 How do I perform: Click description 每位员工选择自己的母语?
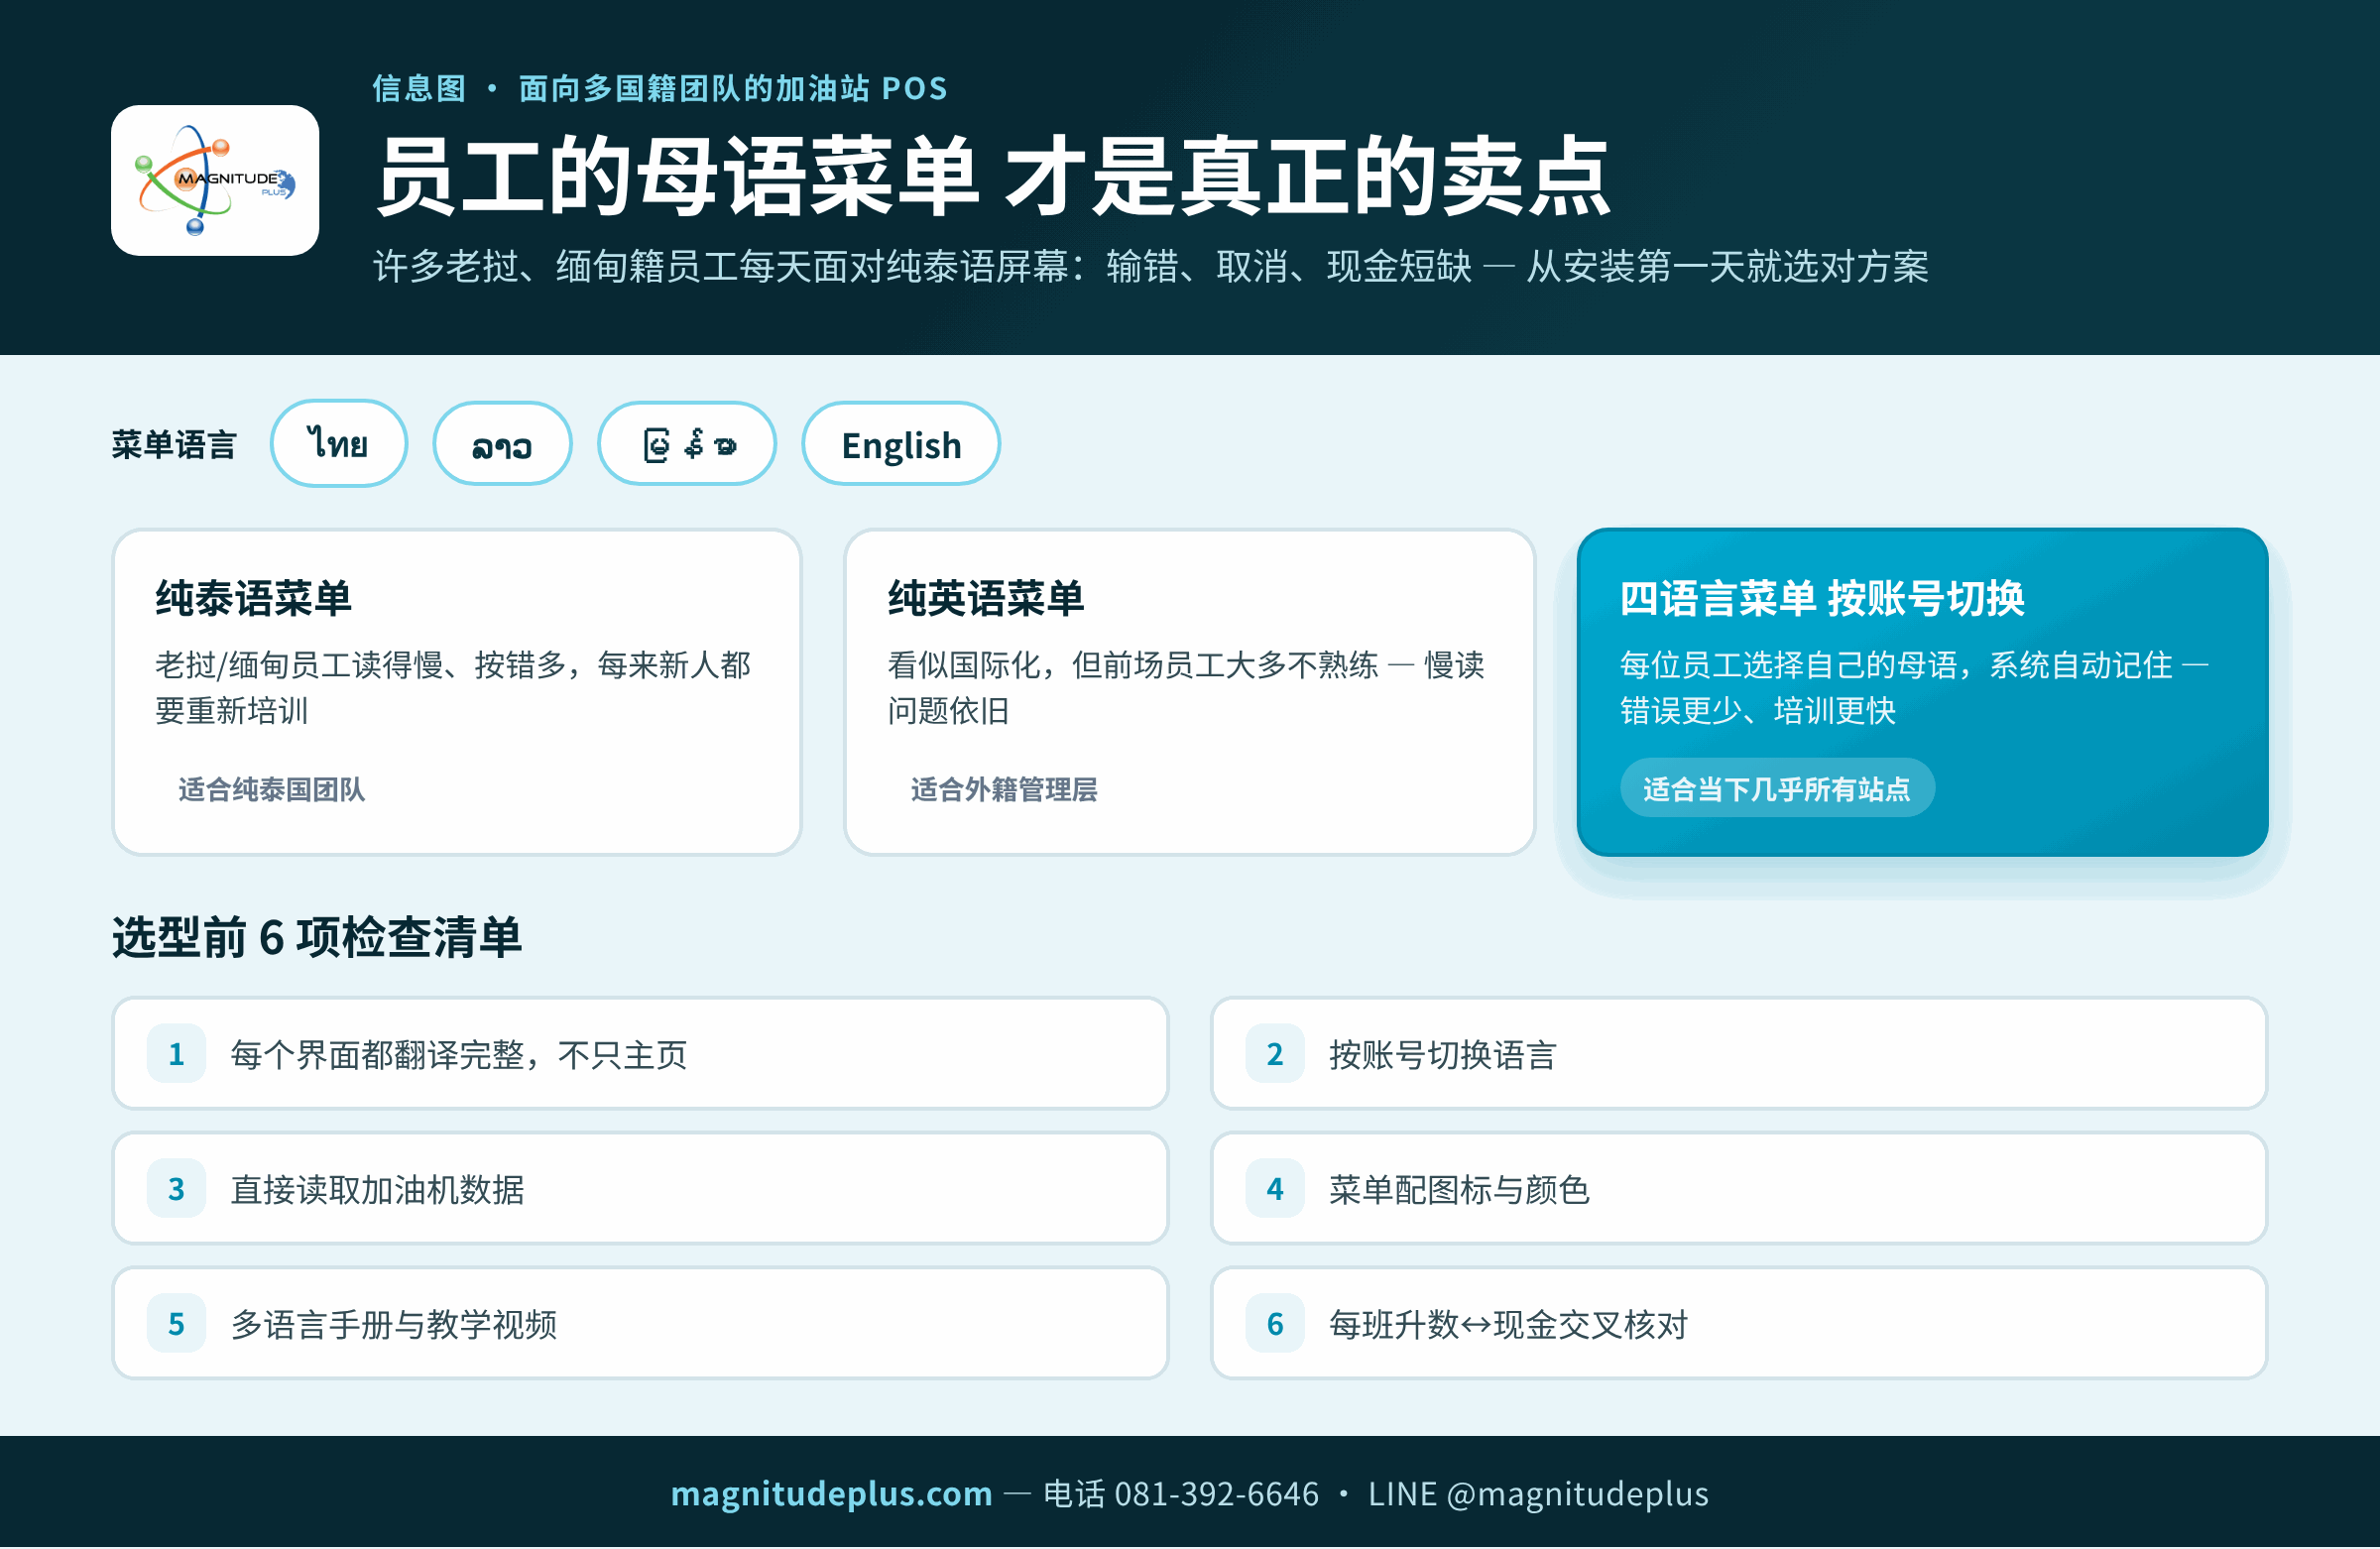[1914, 688]
